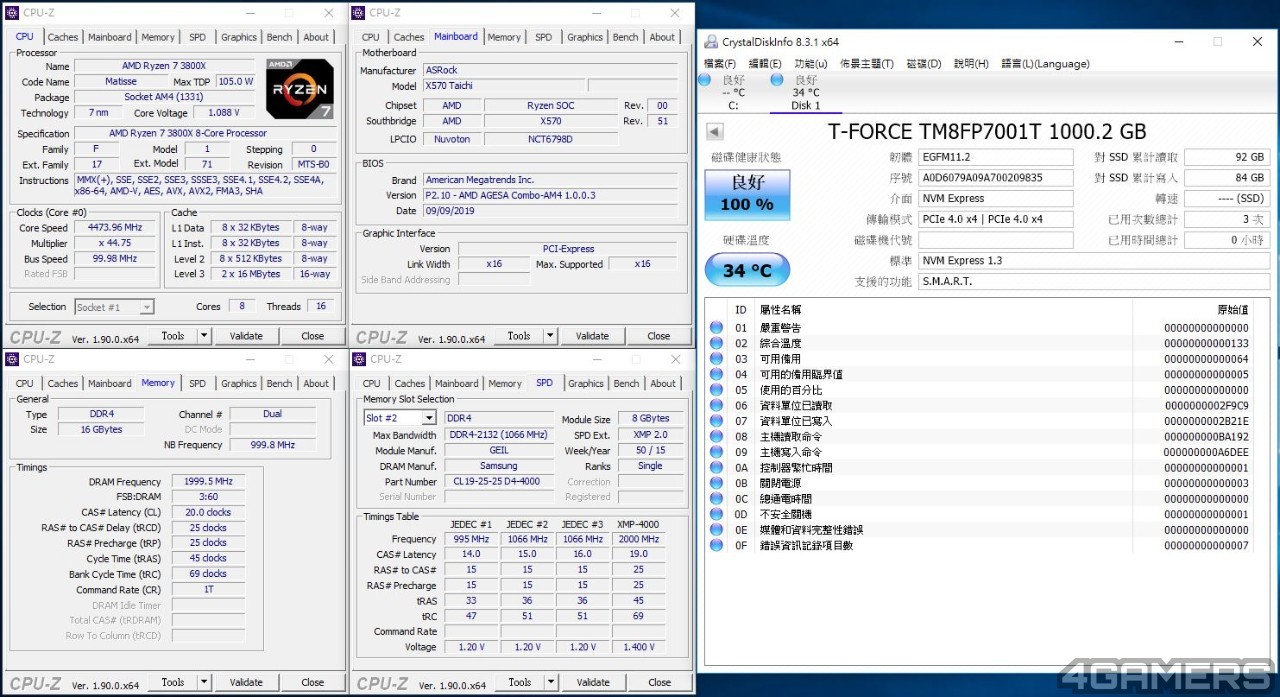Open the 佈景主題(T) menu in CrystalDiskInfo

pos(867,64)
